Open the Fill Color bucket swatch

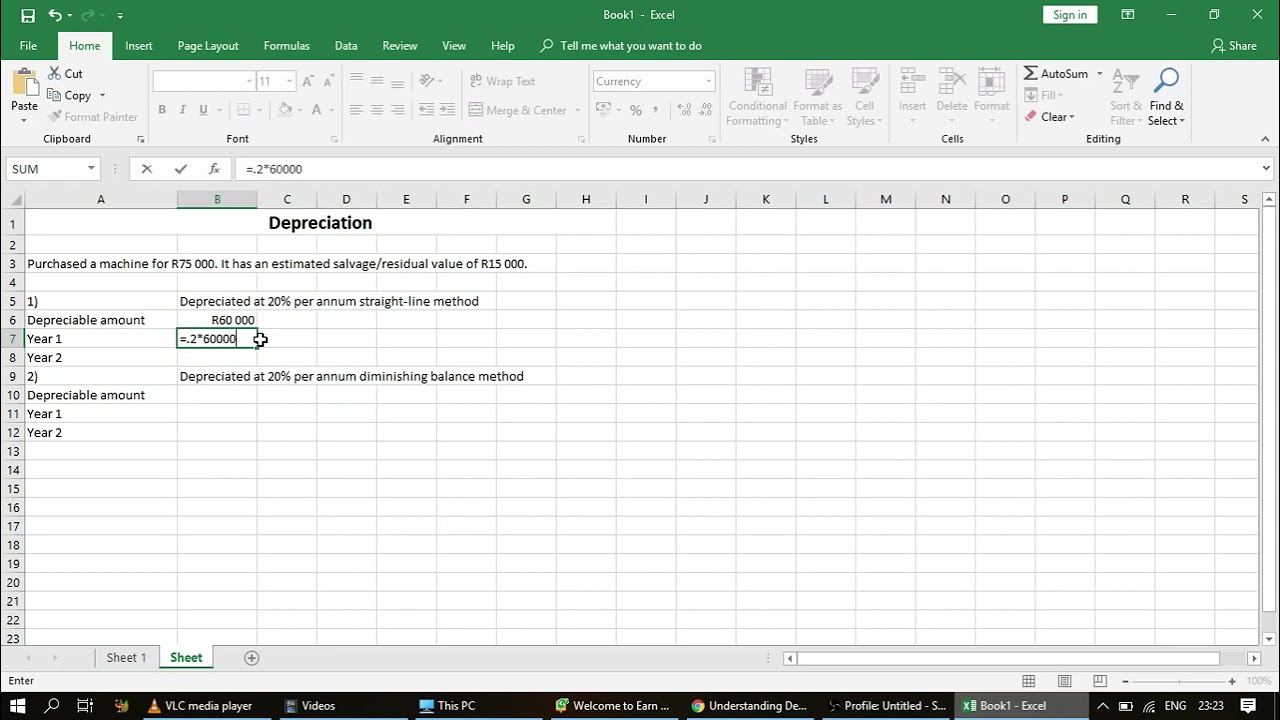point(285,110)
